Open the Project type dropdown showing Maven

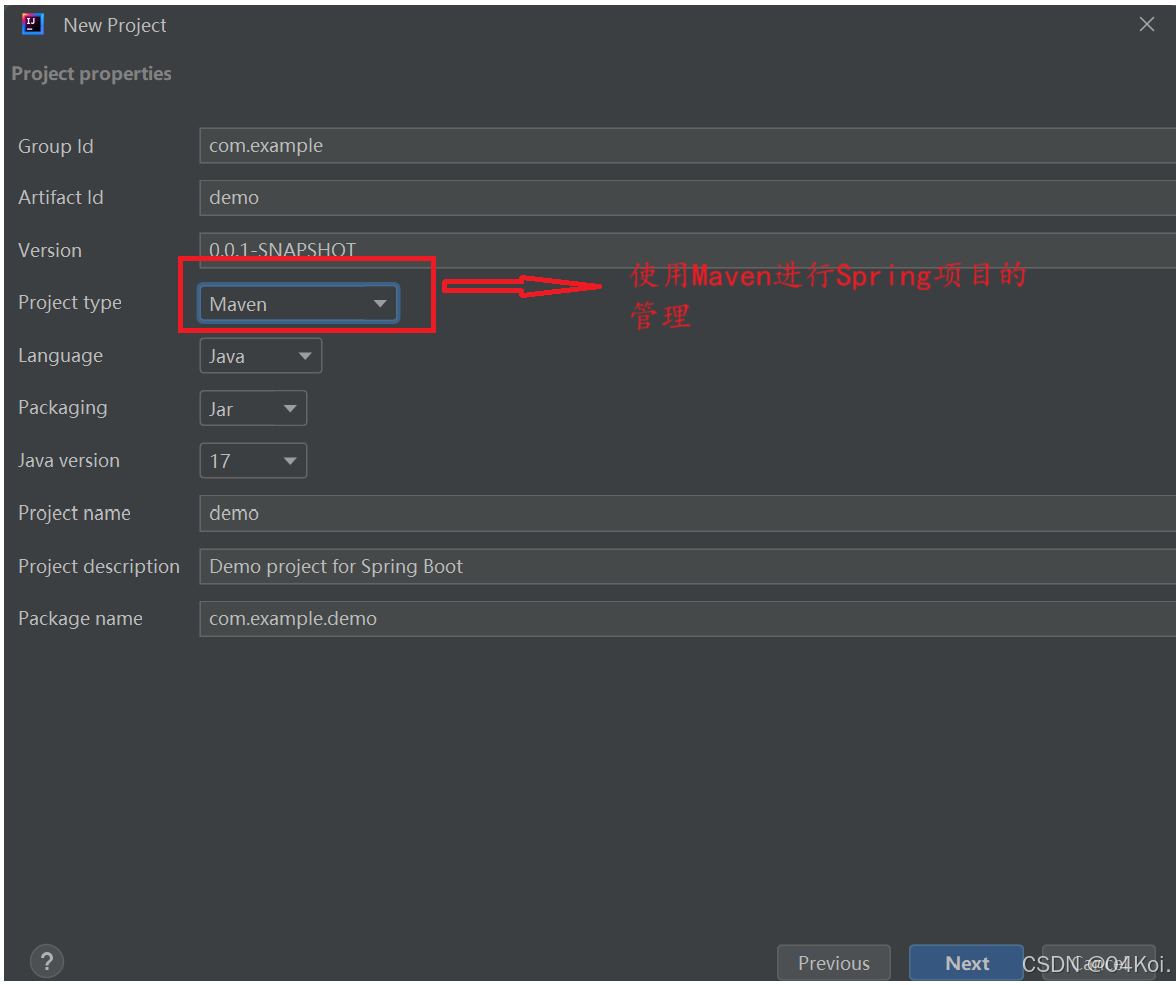290,302
